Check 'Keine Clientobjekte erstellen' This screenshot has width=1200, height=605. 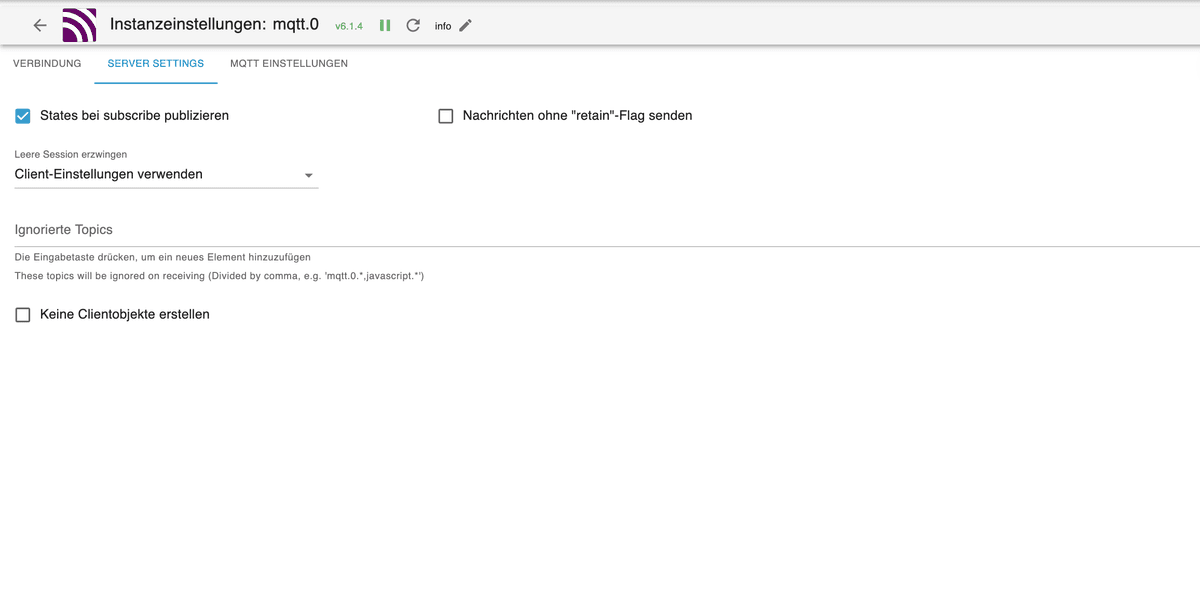(22, 314)
